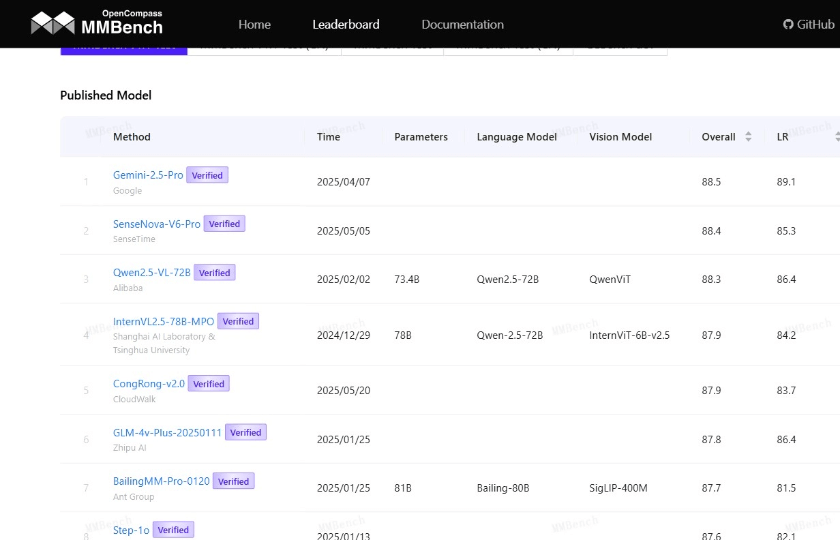Sort table by LR column arrows

point(836,137)
